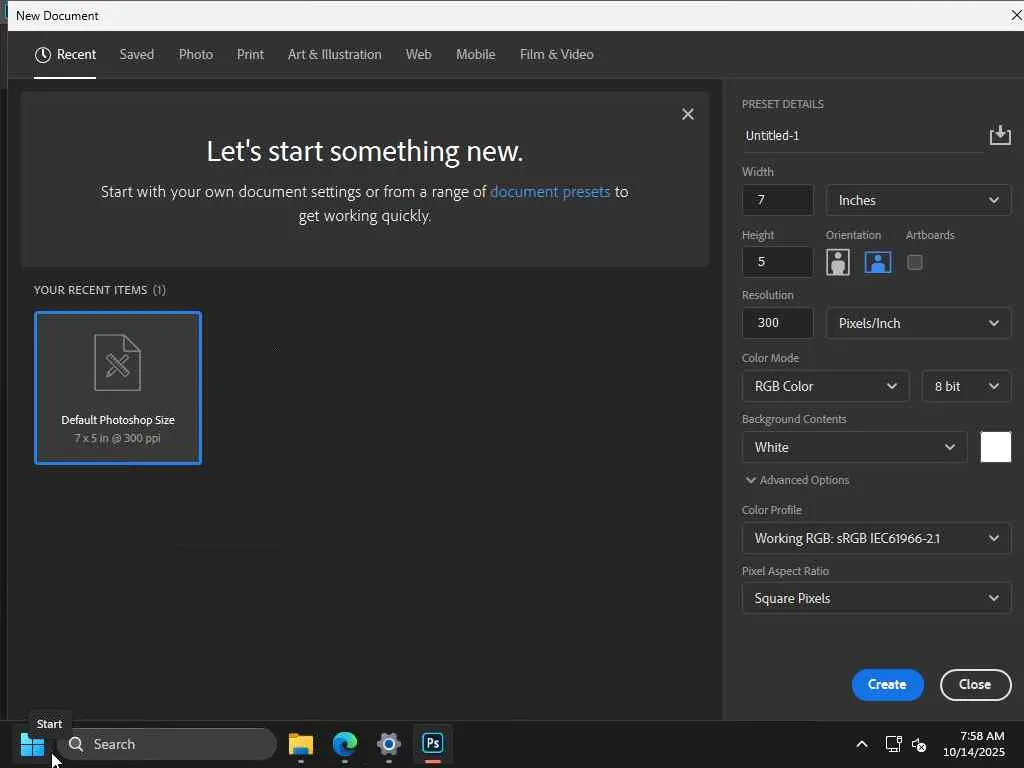Screen dimensions: 1024x768
Task: Open the Art & Illustration tab
Action: pyautogui.click(x=334, y=54)
